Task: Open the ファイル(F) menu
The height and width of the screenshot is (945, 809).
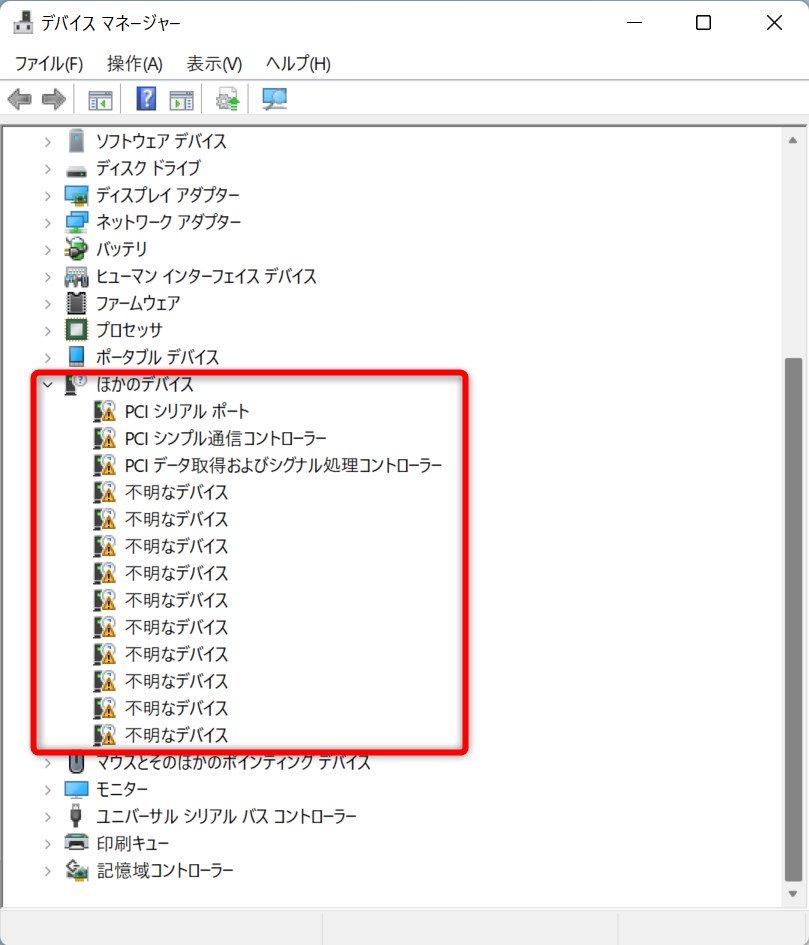Action: pos(49,63)
